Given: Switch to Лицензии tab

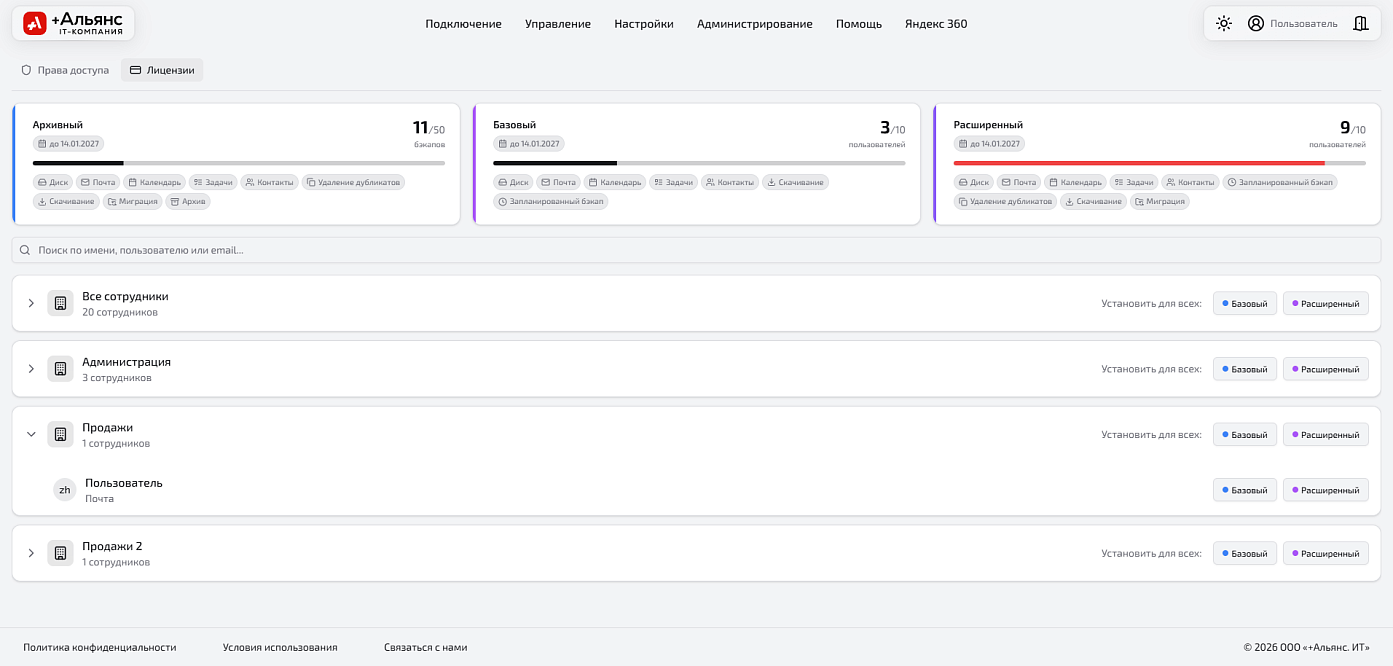Looking at the screenshot, I should tap(162, 70).
